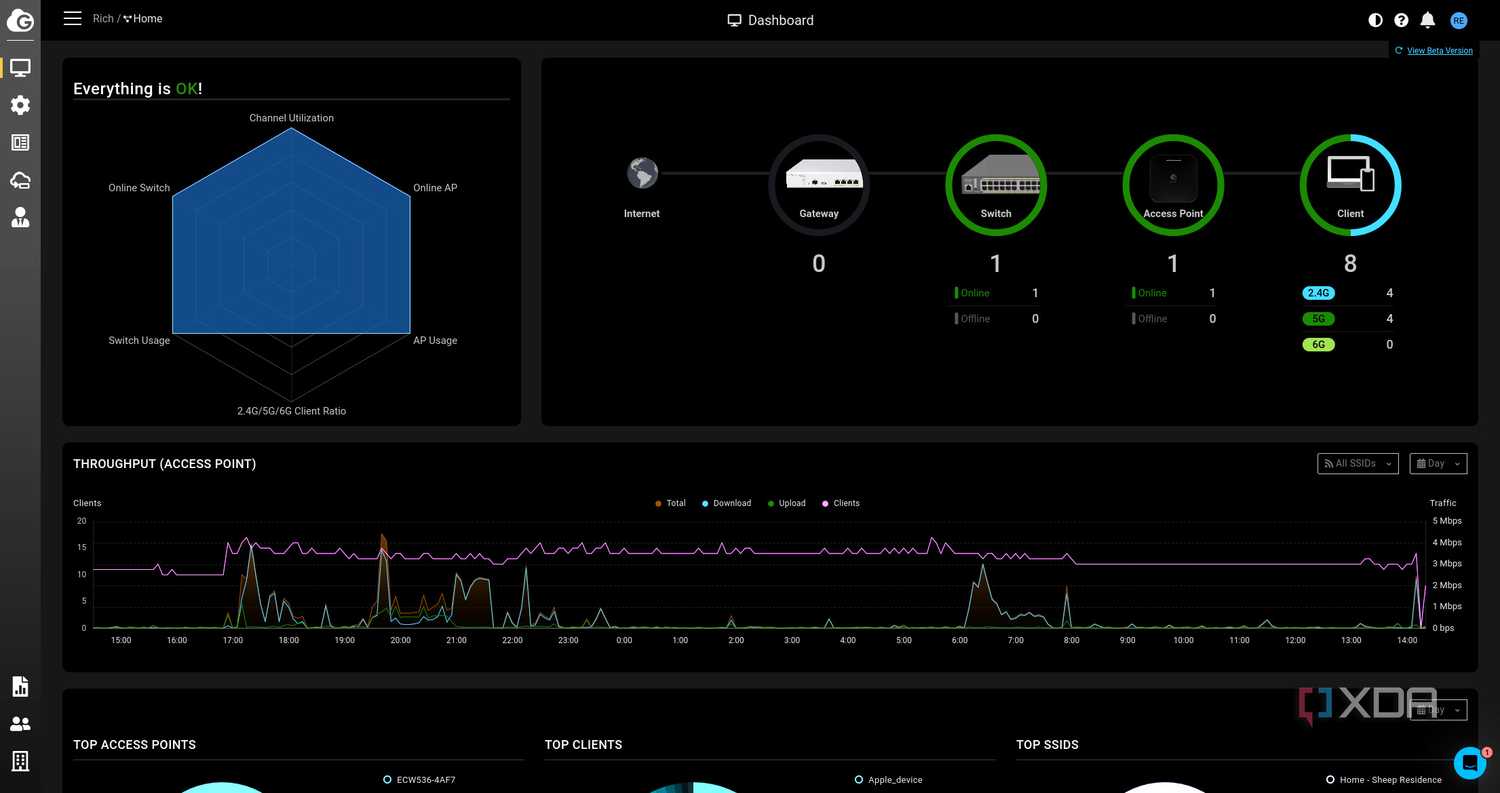This screenshot has width=1500, height=793.
Task: Click the Access Point device circle
Action: point(1173,185)
